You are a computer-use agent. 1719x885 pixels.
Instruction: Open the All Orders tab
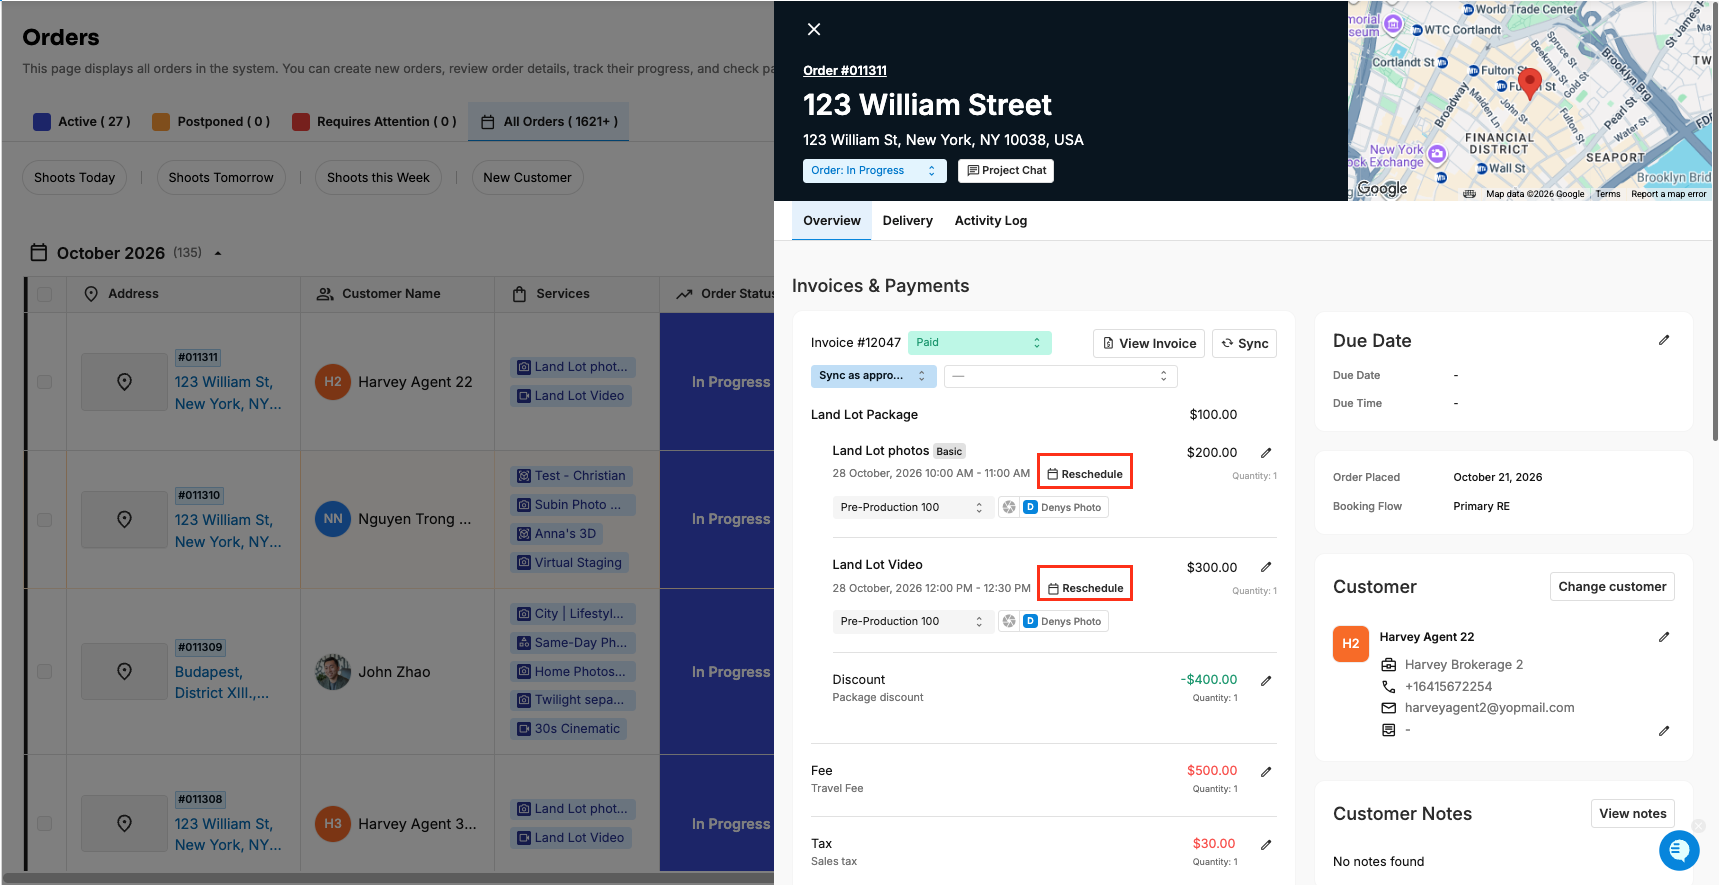(x=549, y=122)
